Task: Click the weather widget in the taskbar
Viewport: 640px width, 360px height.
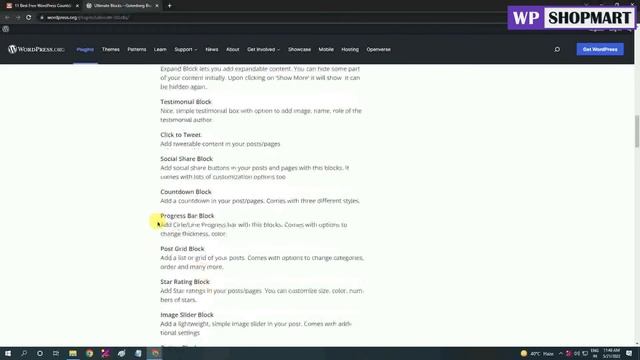Action: 537,353
